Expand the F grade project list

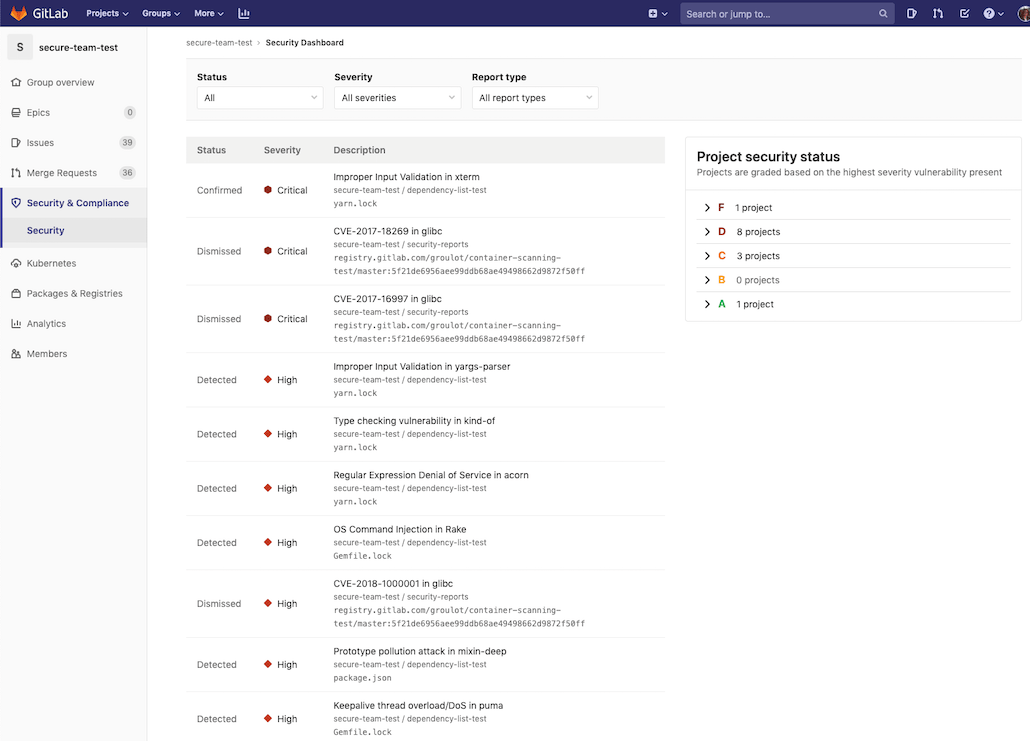(708, 208)
